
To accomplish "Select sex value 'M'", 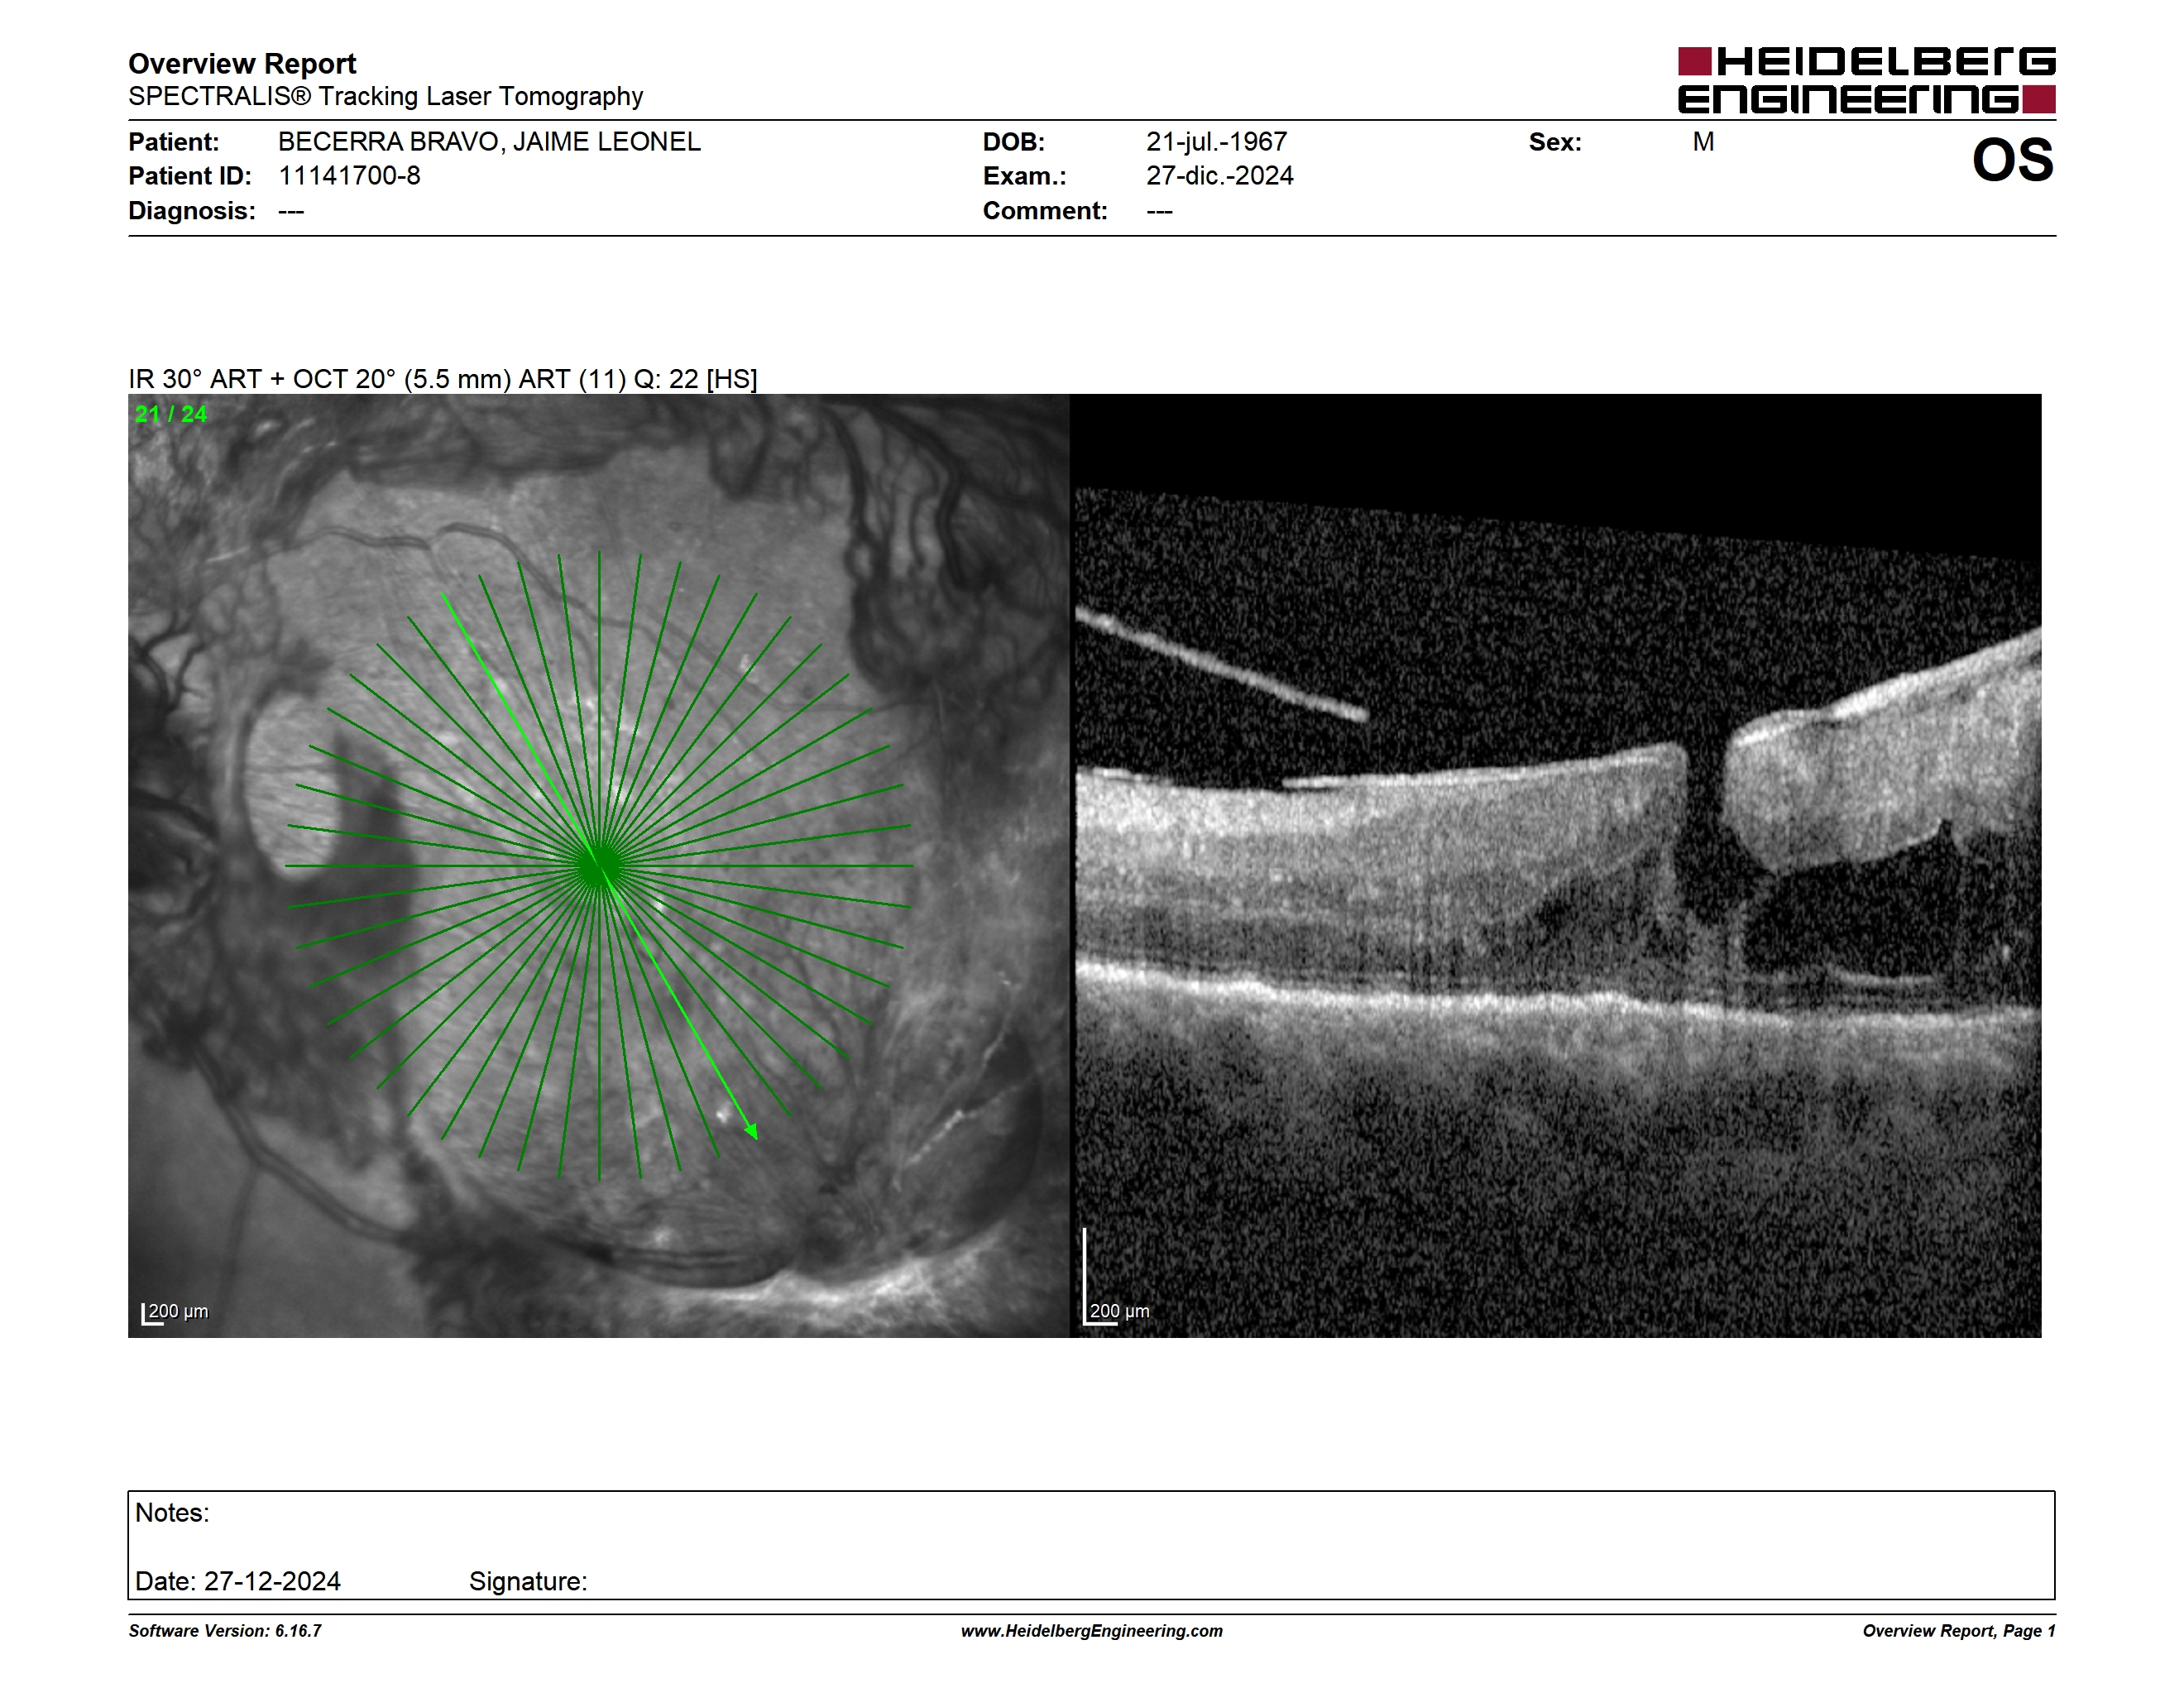I will (x=1703, y=142).
